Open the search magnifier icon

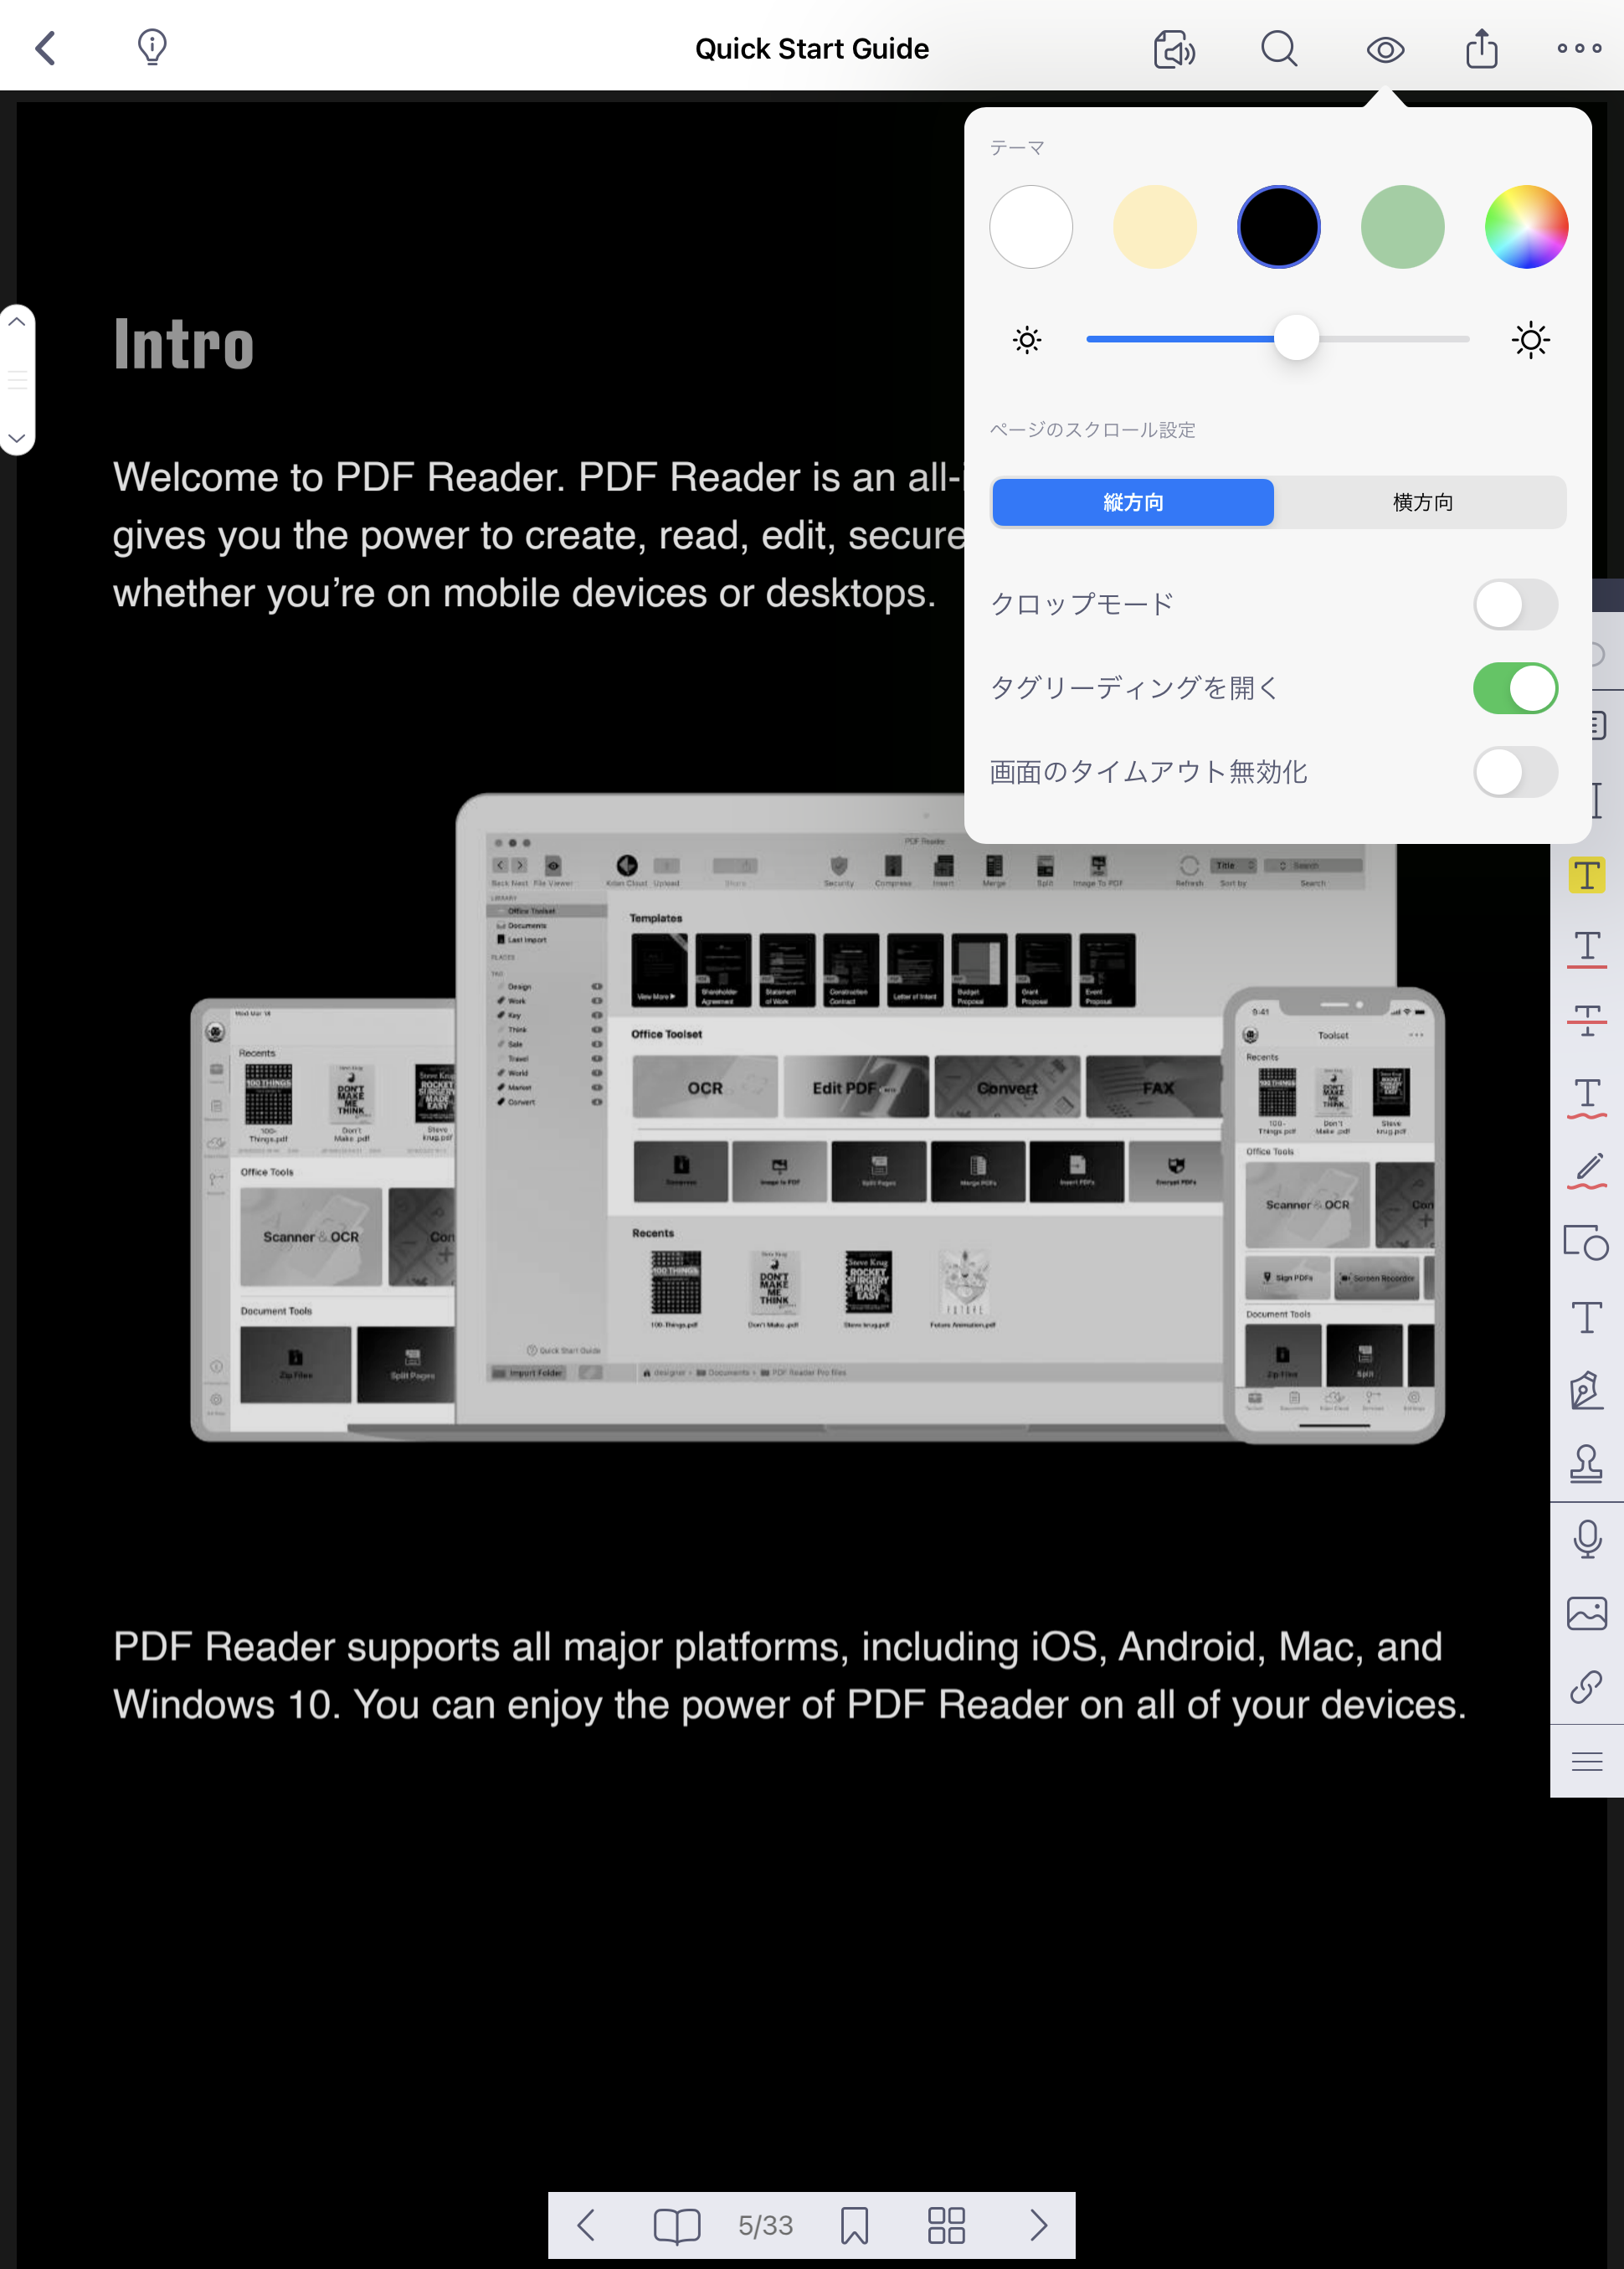tap(1279, 48)
